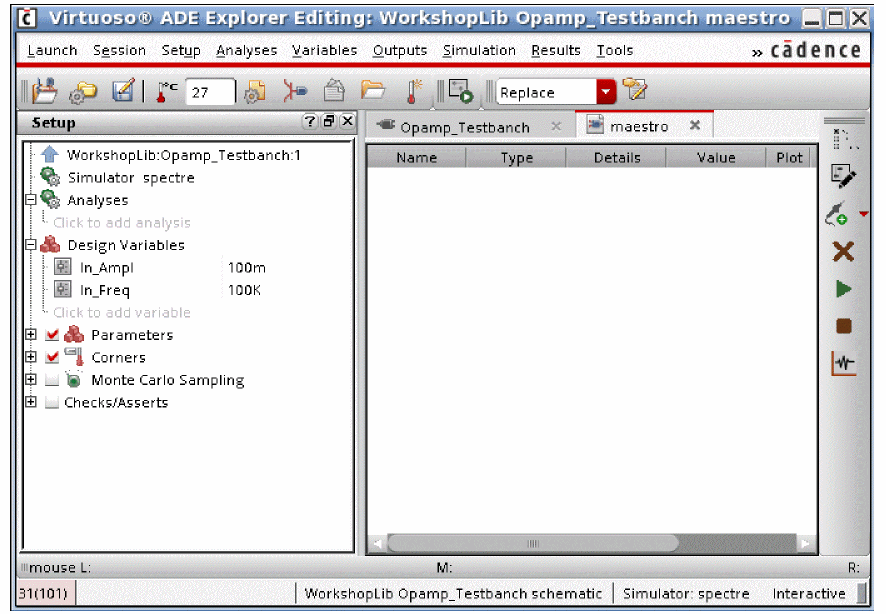Click the thermometer with sparkle icon
This screenshot has width=886, height=614.
(x=414, y=92)
